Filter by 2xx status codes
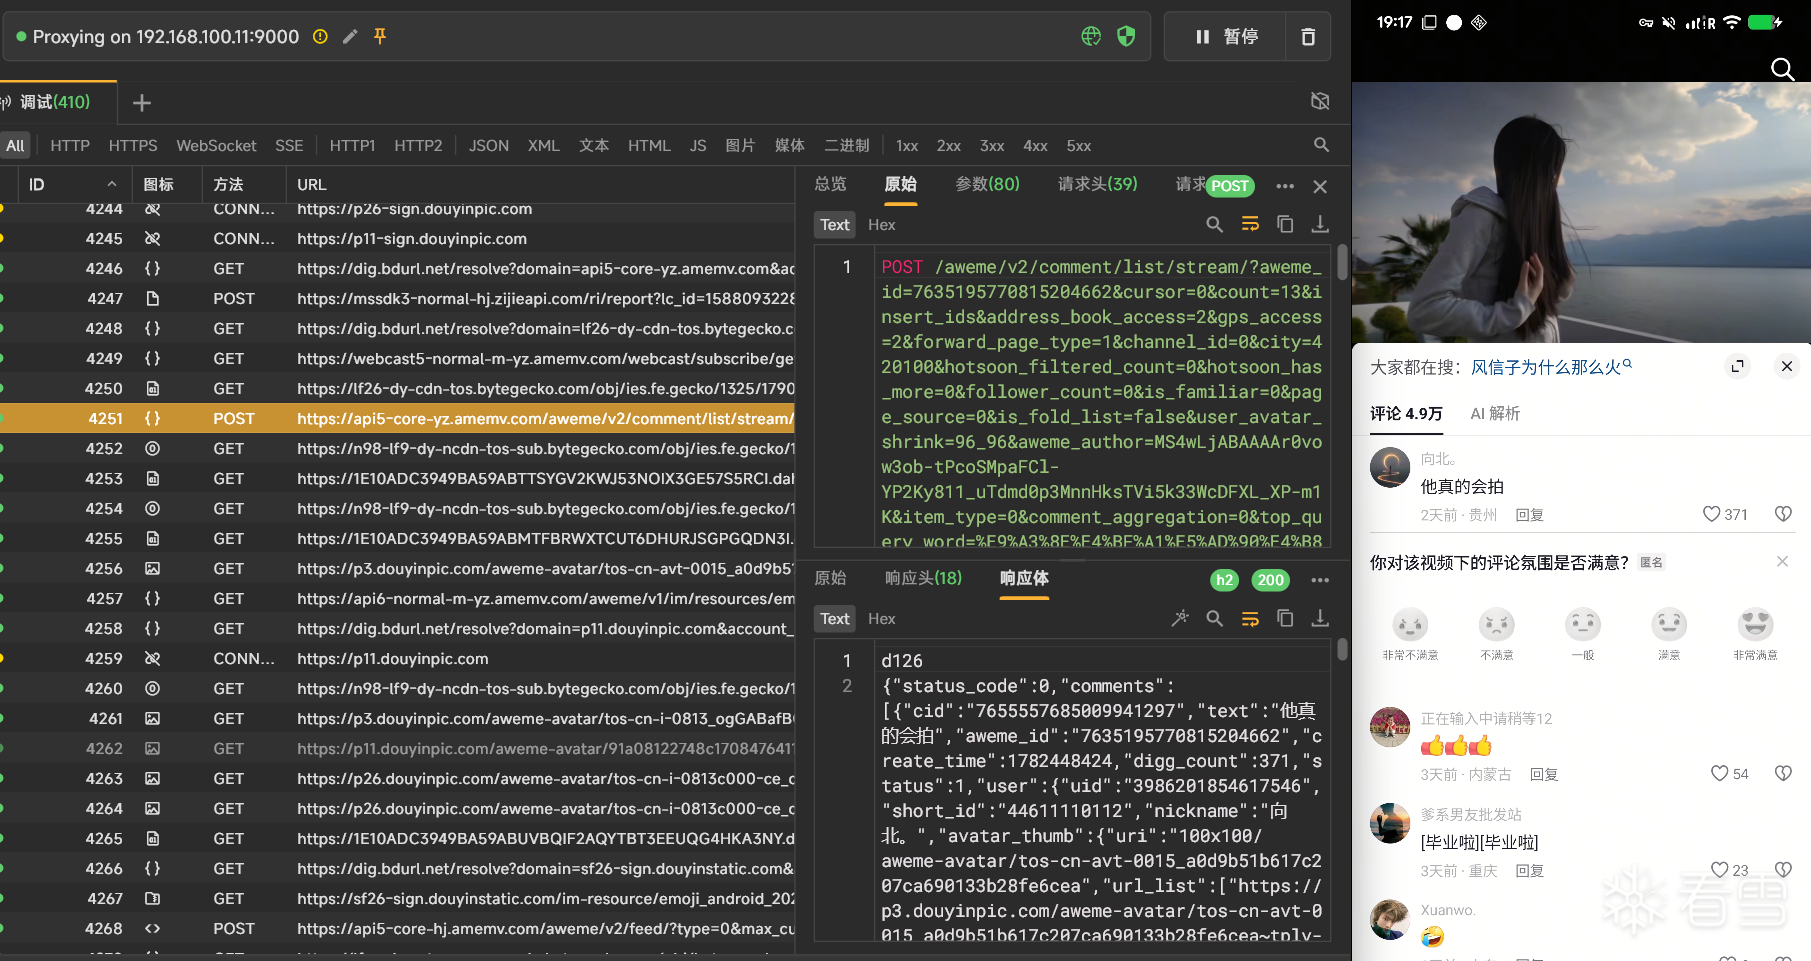Screen dimensions: 1811x961 point(949,146)
